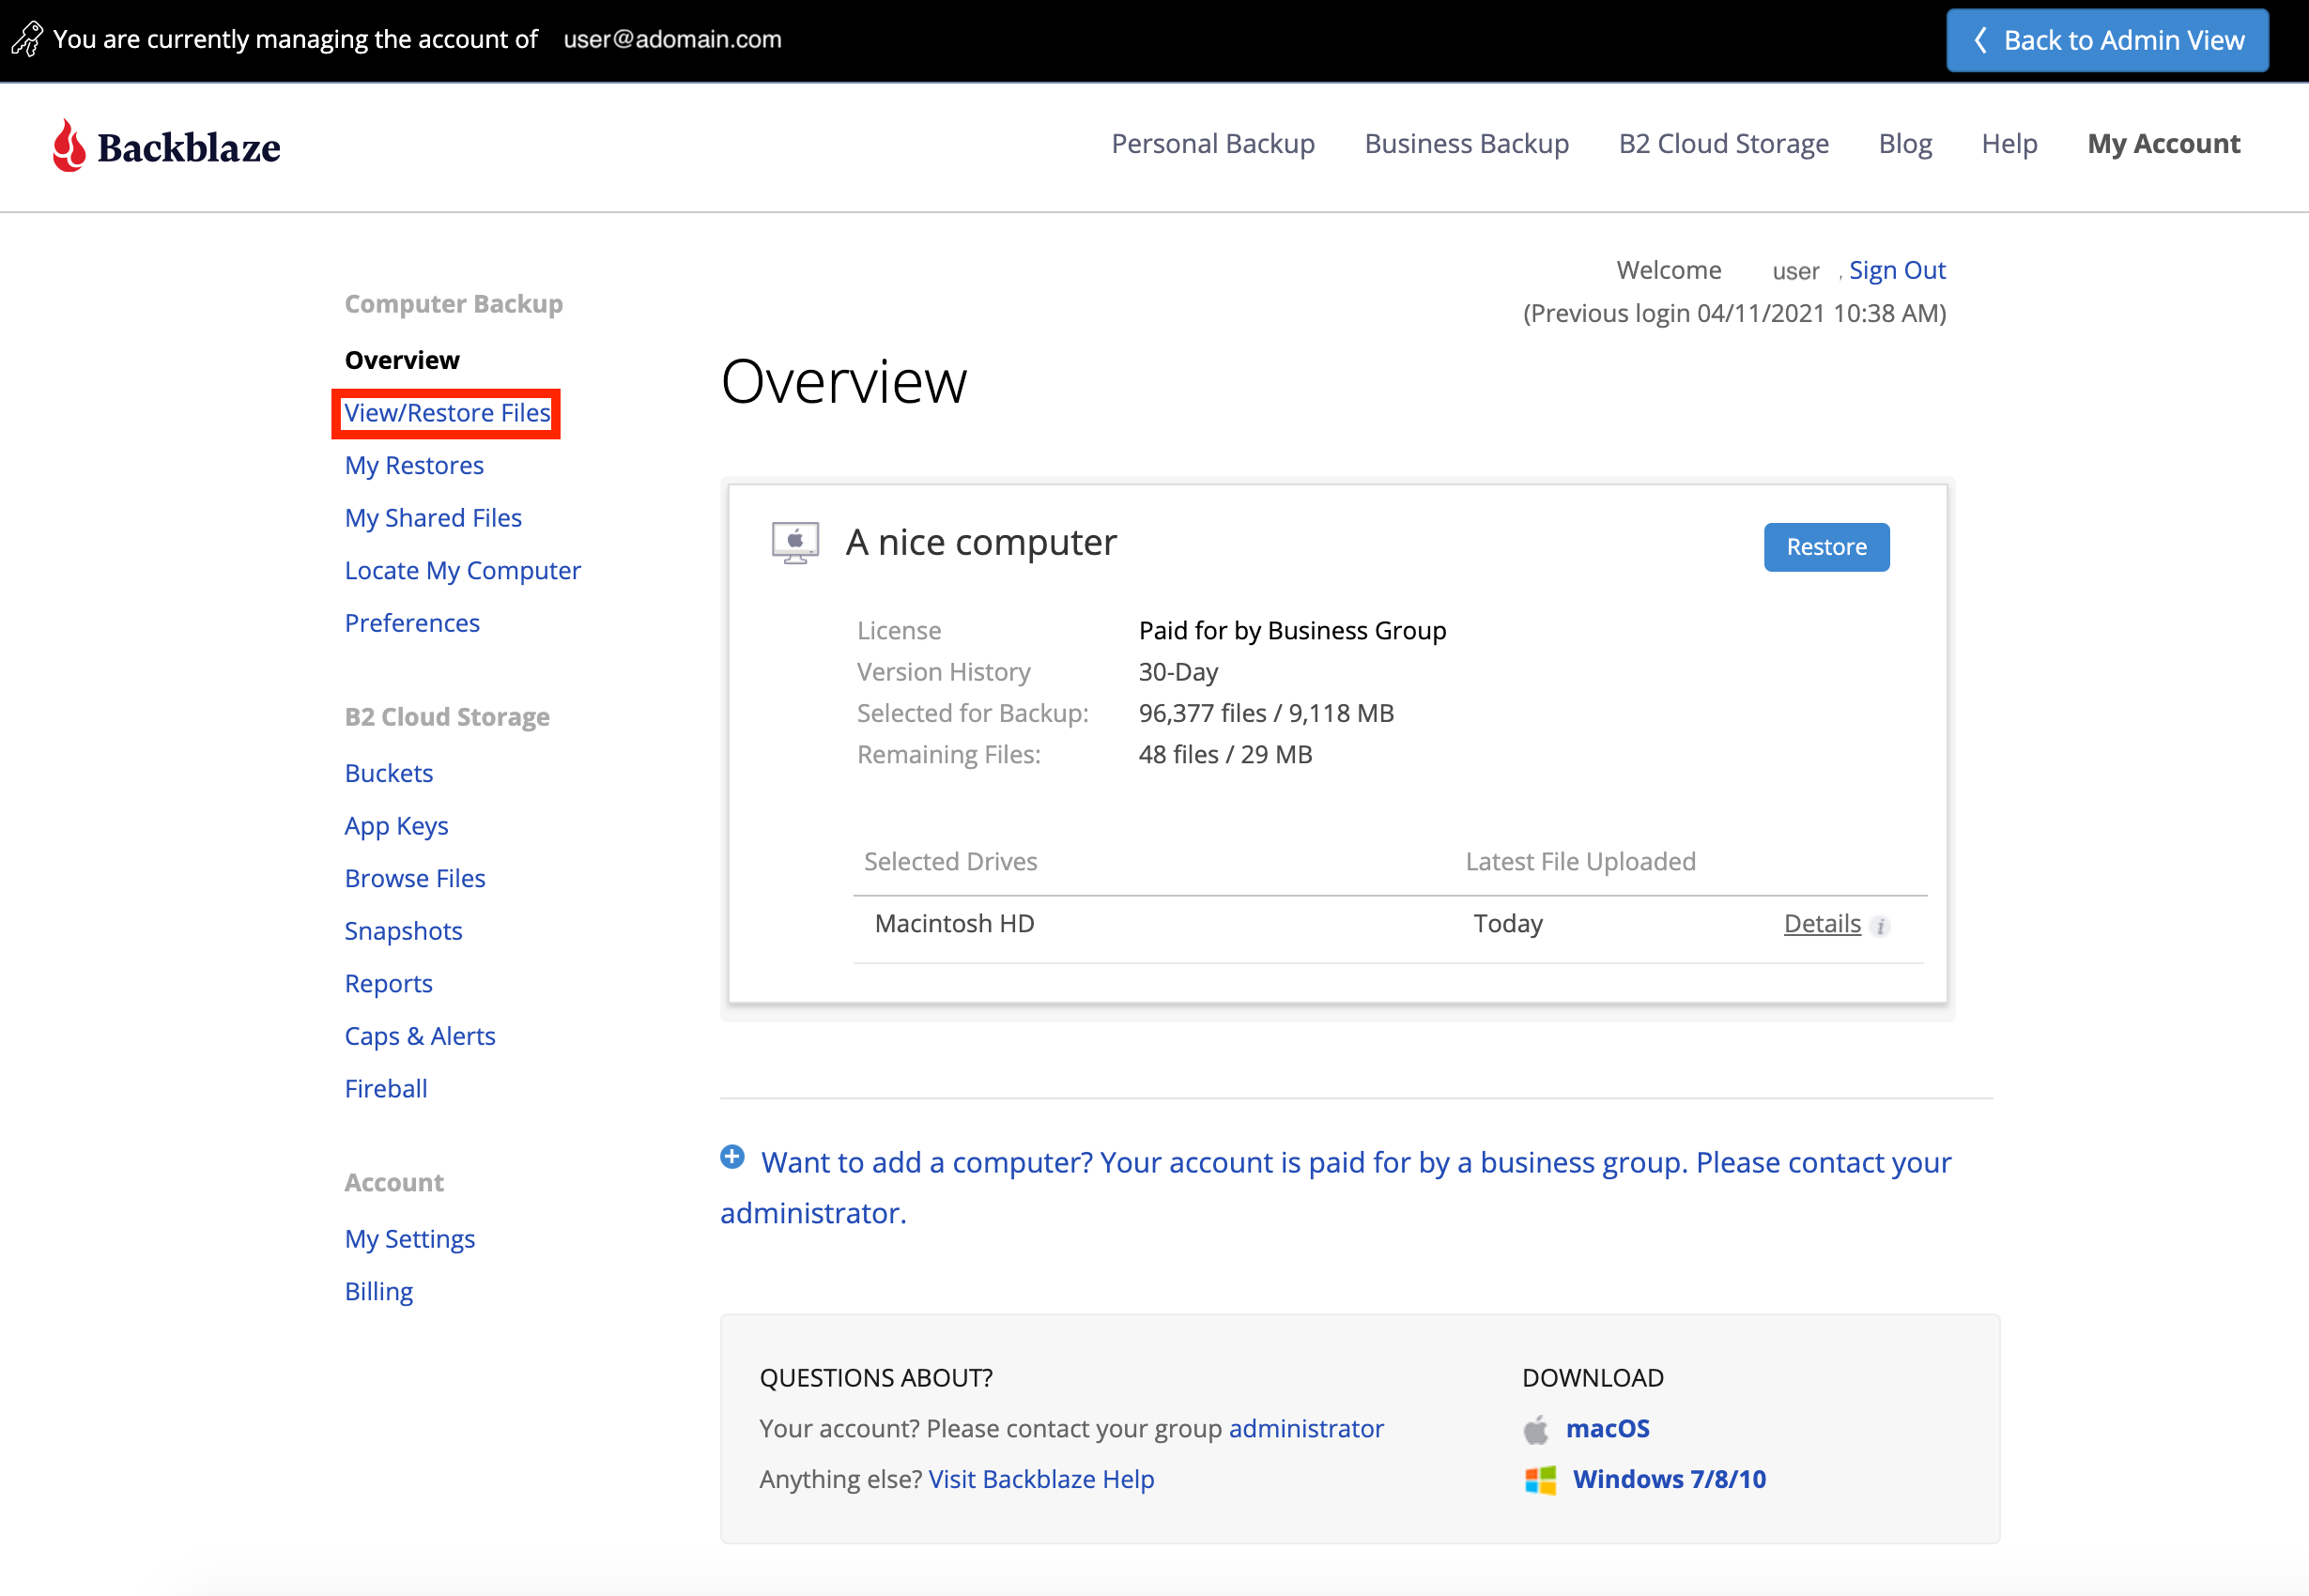This screenshot has width=2309, height=1596.
Task: Click the Latest File Uploaded column header
Action: [1580, 862]
